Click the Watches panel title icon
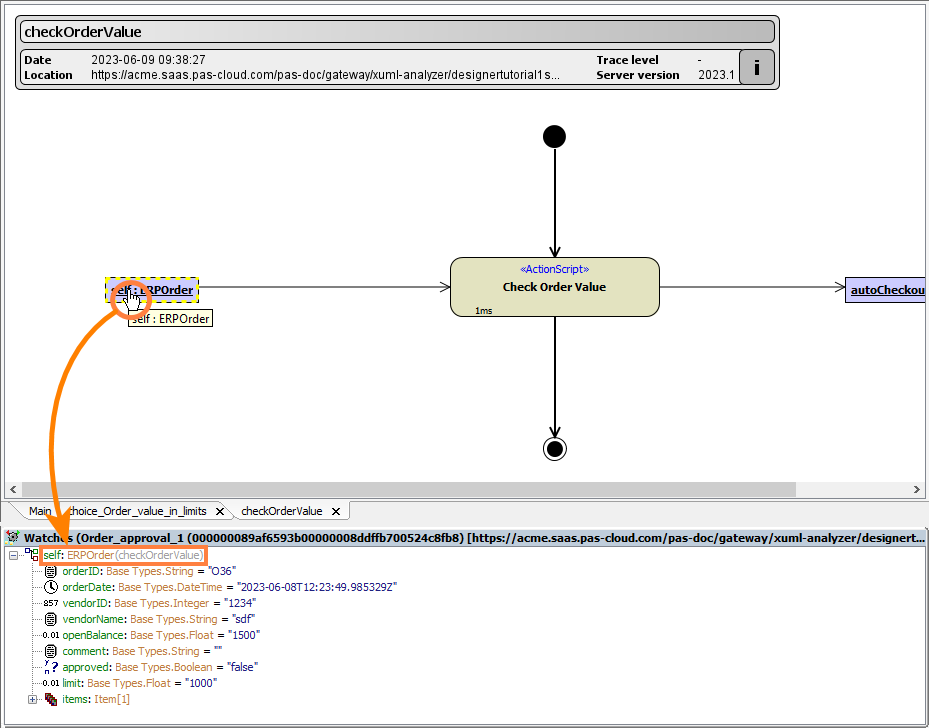Image resolution: width=929 pixels, height=728 pixels. tap(13, 538)
